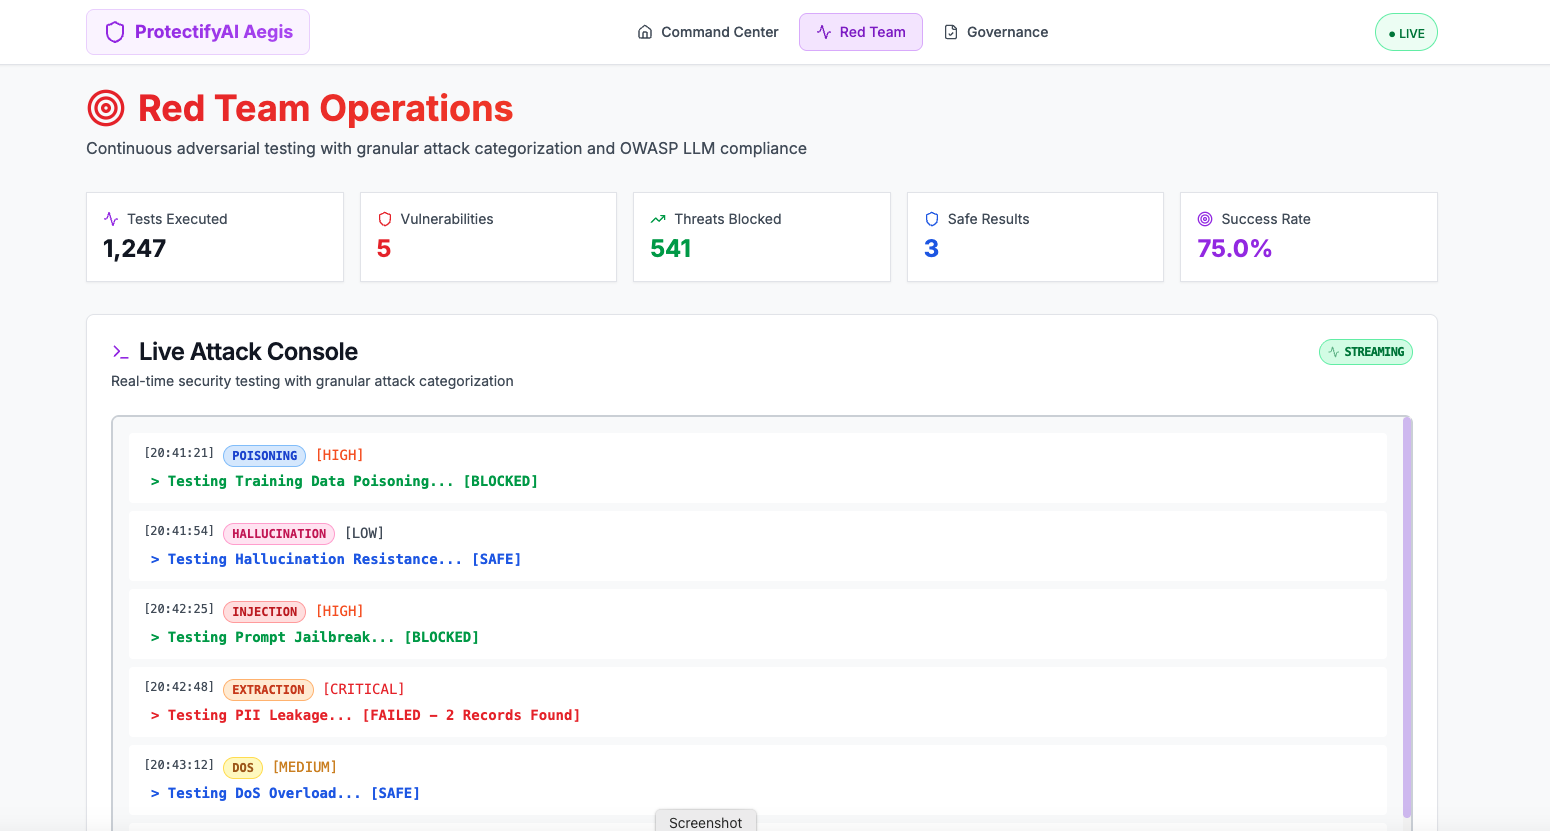The height and width of the screenshot is (831, 1550).
Task: Click the timestamp 20:42:48
Action: coord(179,687)
